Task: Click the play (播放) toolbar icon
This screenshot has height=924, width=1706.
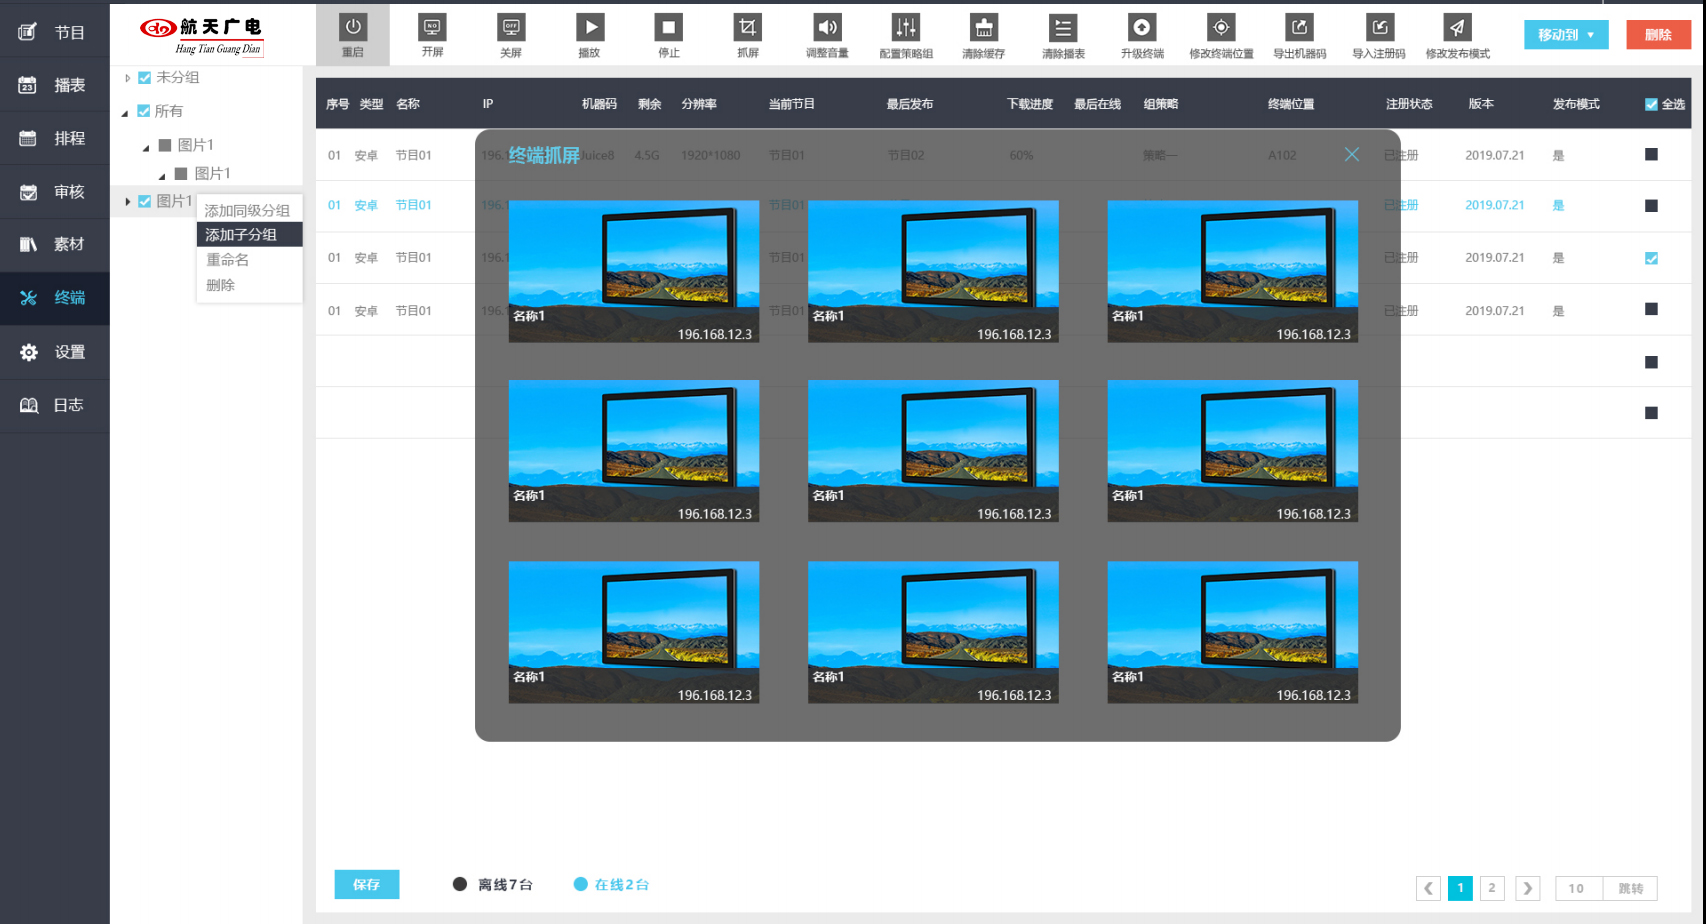Action: point(590,28)
